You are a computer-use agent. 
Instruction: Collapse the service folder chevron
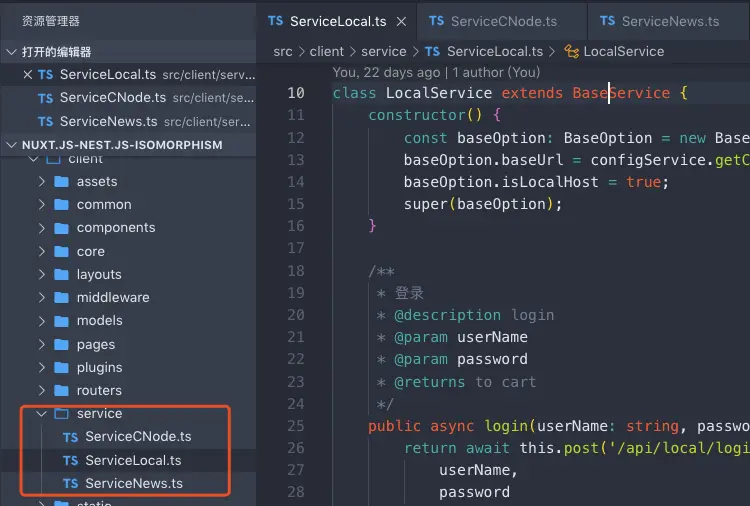[x=42, y=414]
